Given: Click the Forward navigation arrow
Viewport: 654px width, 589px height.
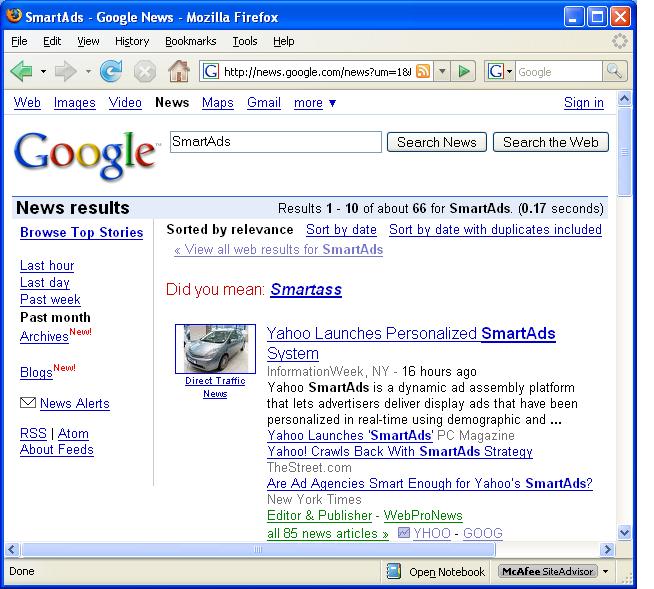Looking at the screenshot, I should pyautogui.click(x=65, y=72).
